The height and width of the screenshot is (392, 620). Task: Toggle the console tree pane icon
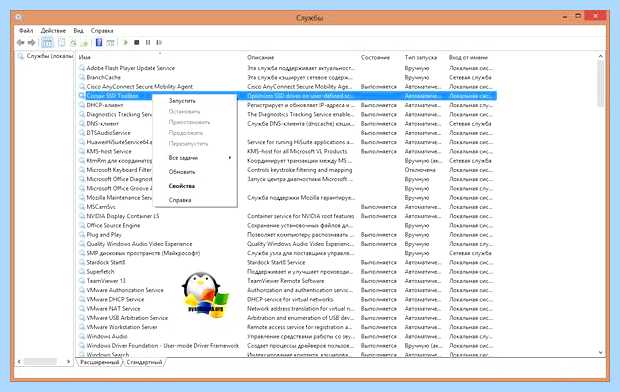tap(47, 42)
